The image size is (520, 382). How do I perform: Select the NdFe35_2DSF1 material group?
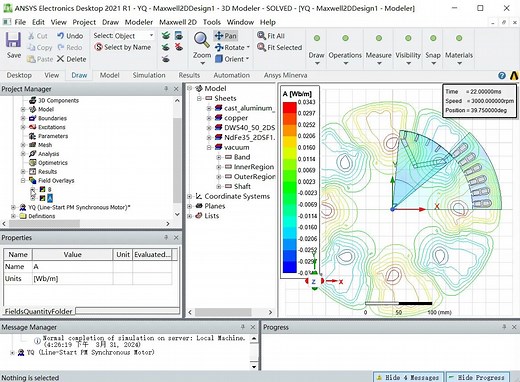pos(249,137)
